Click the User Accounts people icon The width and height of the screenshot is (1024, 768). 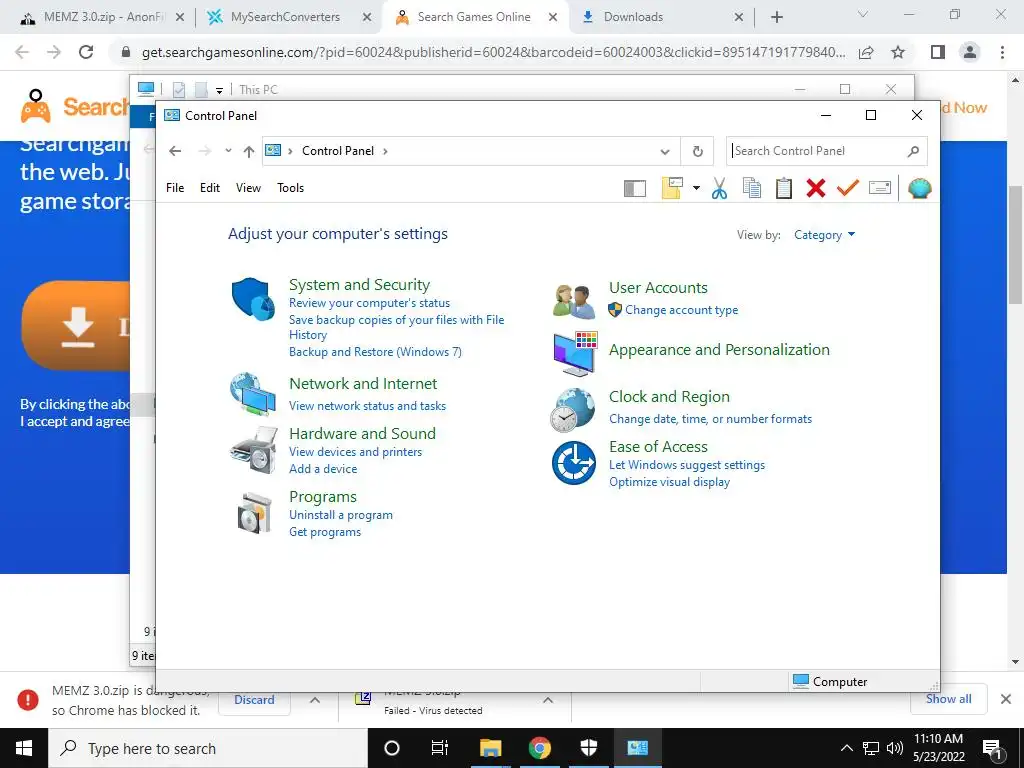point(574,301)
